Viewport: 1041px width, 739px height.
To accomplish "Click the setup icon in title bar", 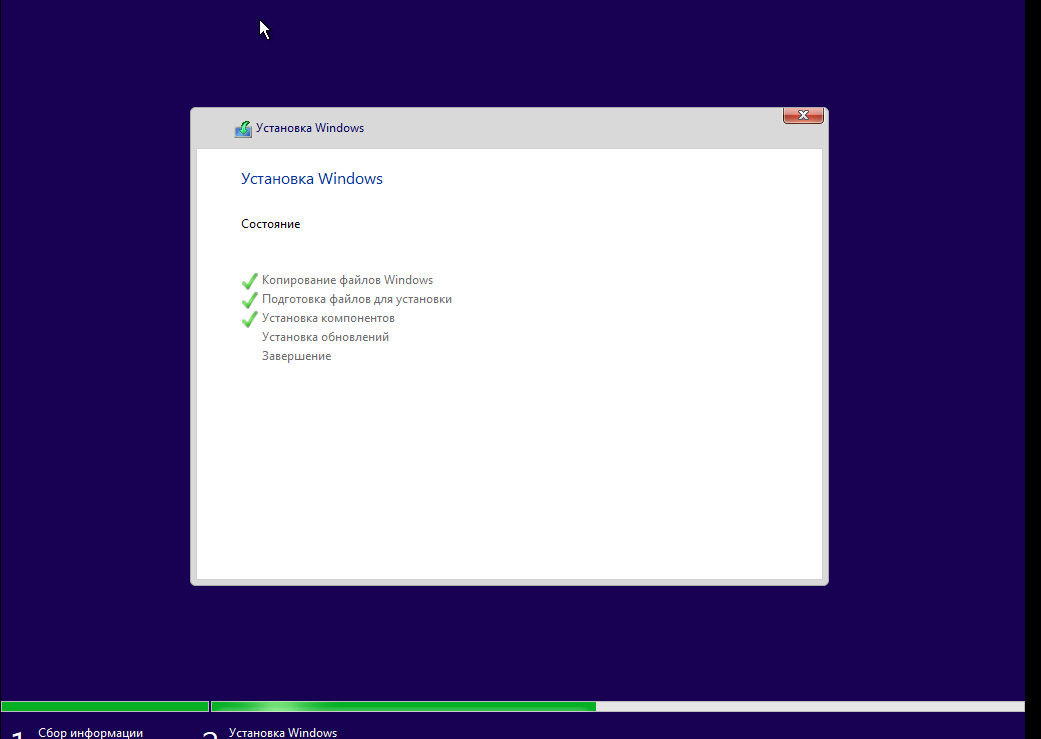I will 243,129.
